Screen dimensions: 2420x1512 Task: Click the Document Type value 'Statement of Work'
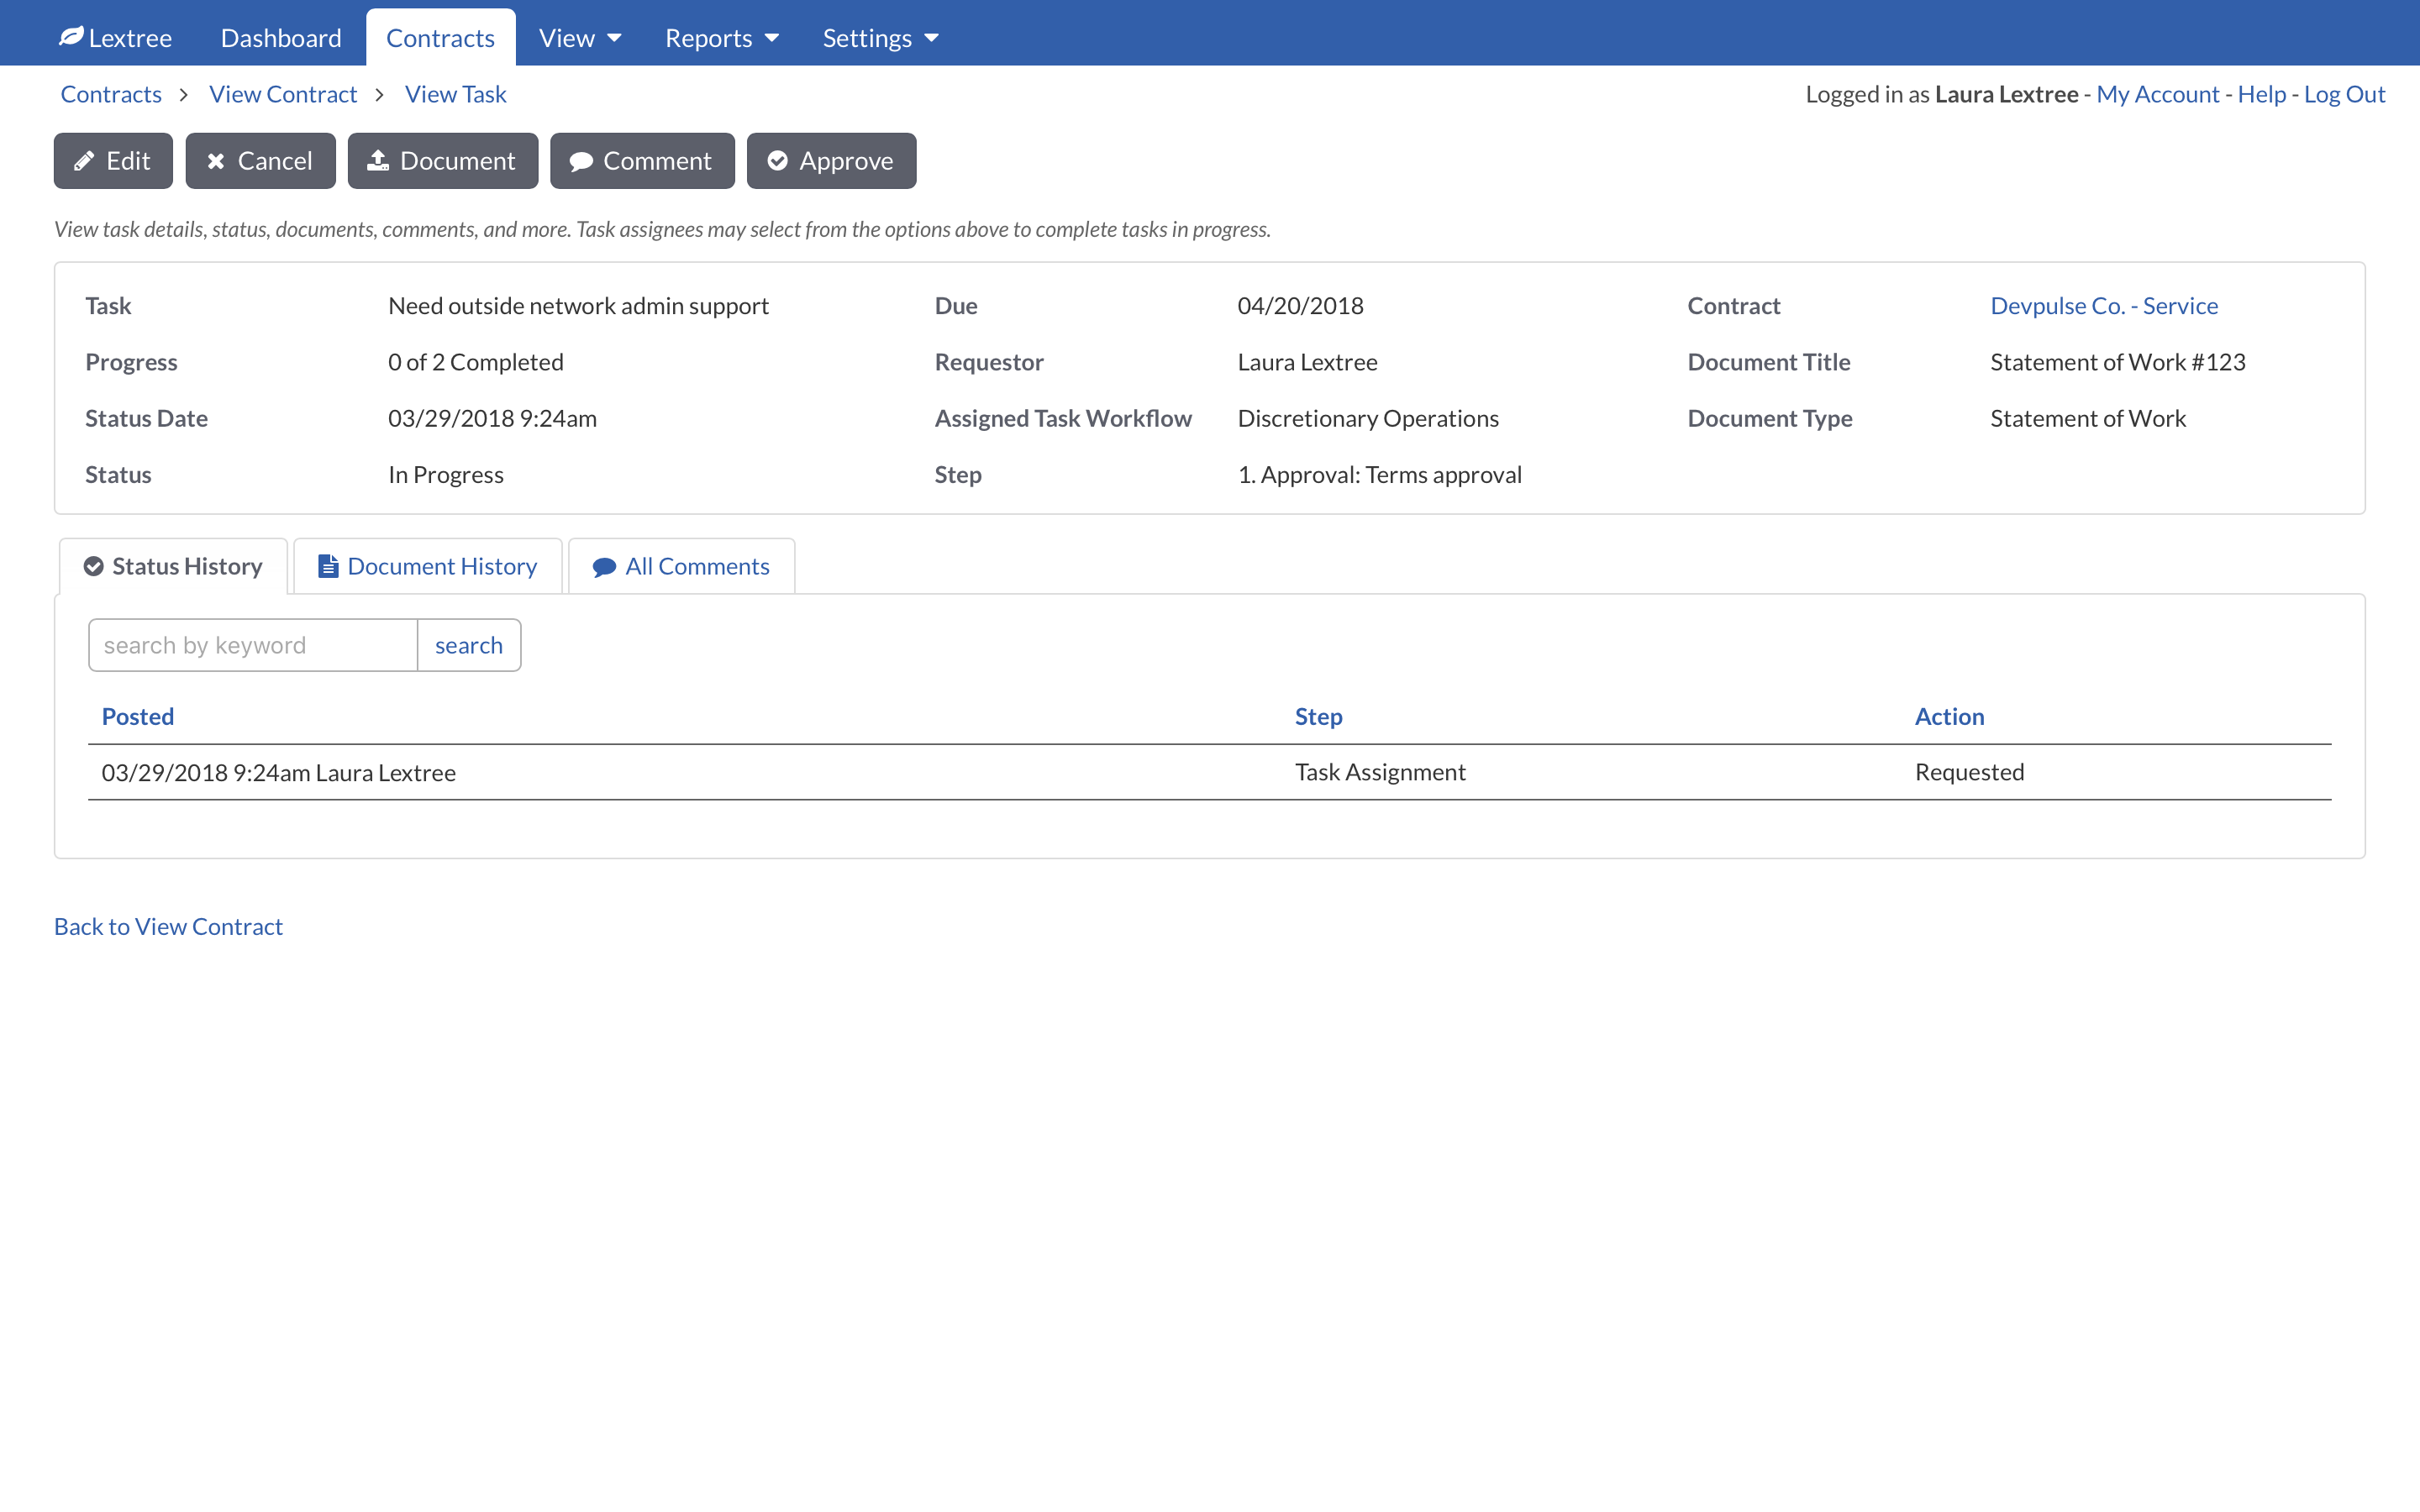pos(2088,418)
